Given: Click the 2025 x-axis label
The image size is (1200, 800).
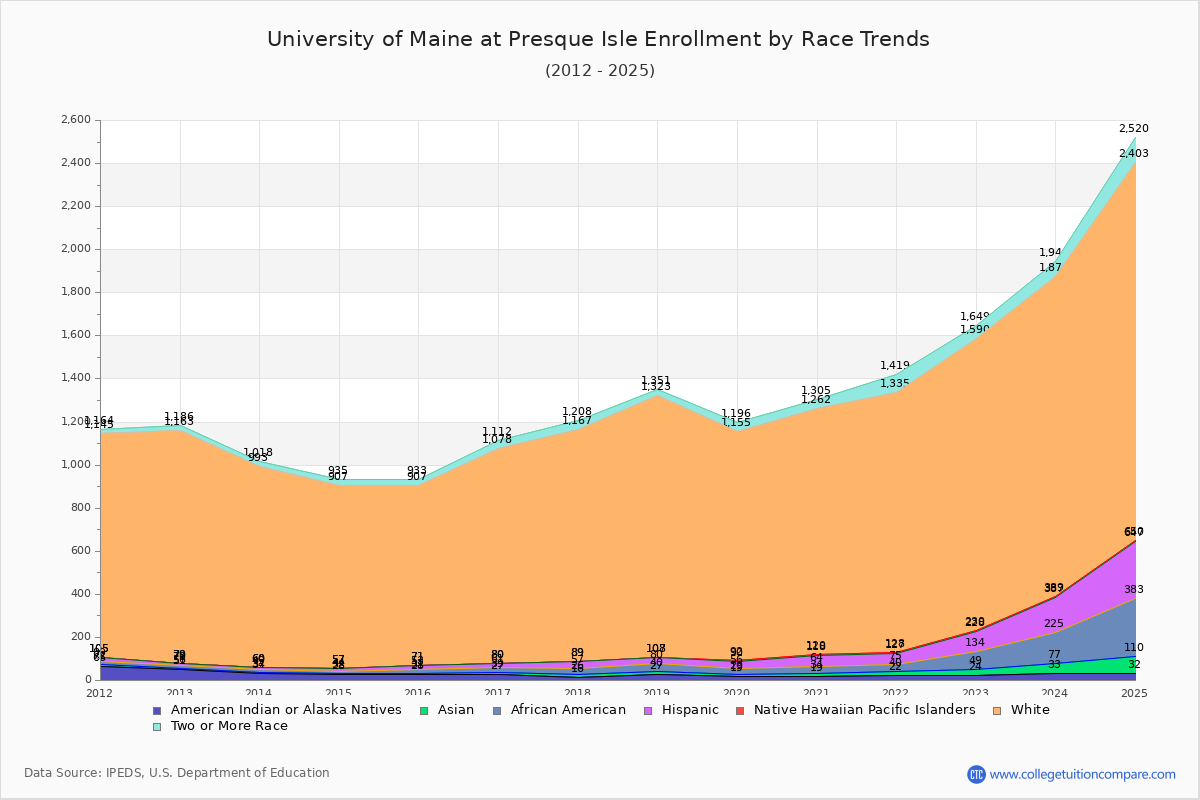Looking at the screenshot, I should click(1135, 693).
